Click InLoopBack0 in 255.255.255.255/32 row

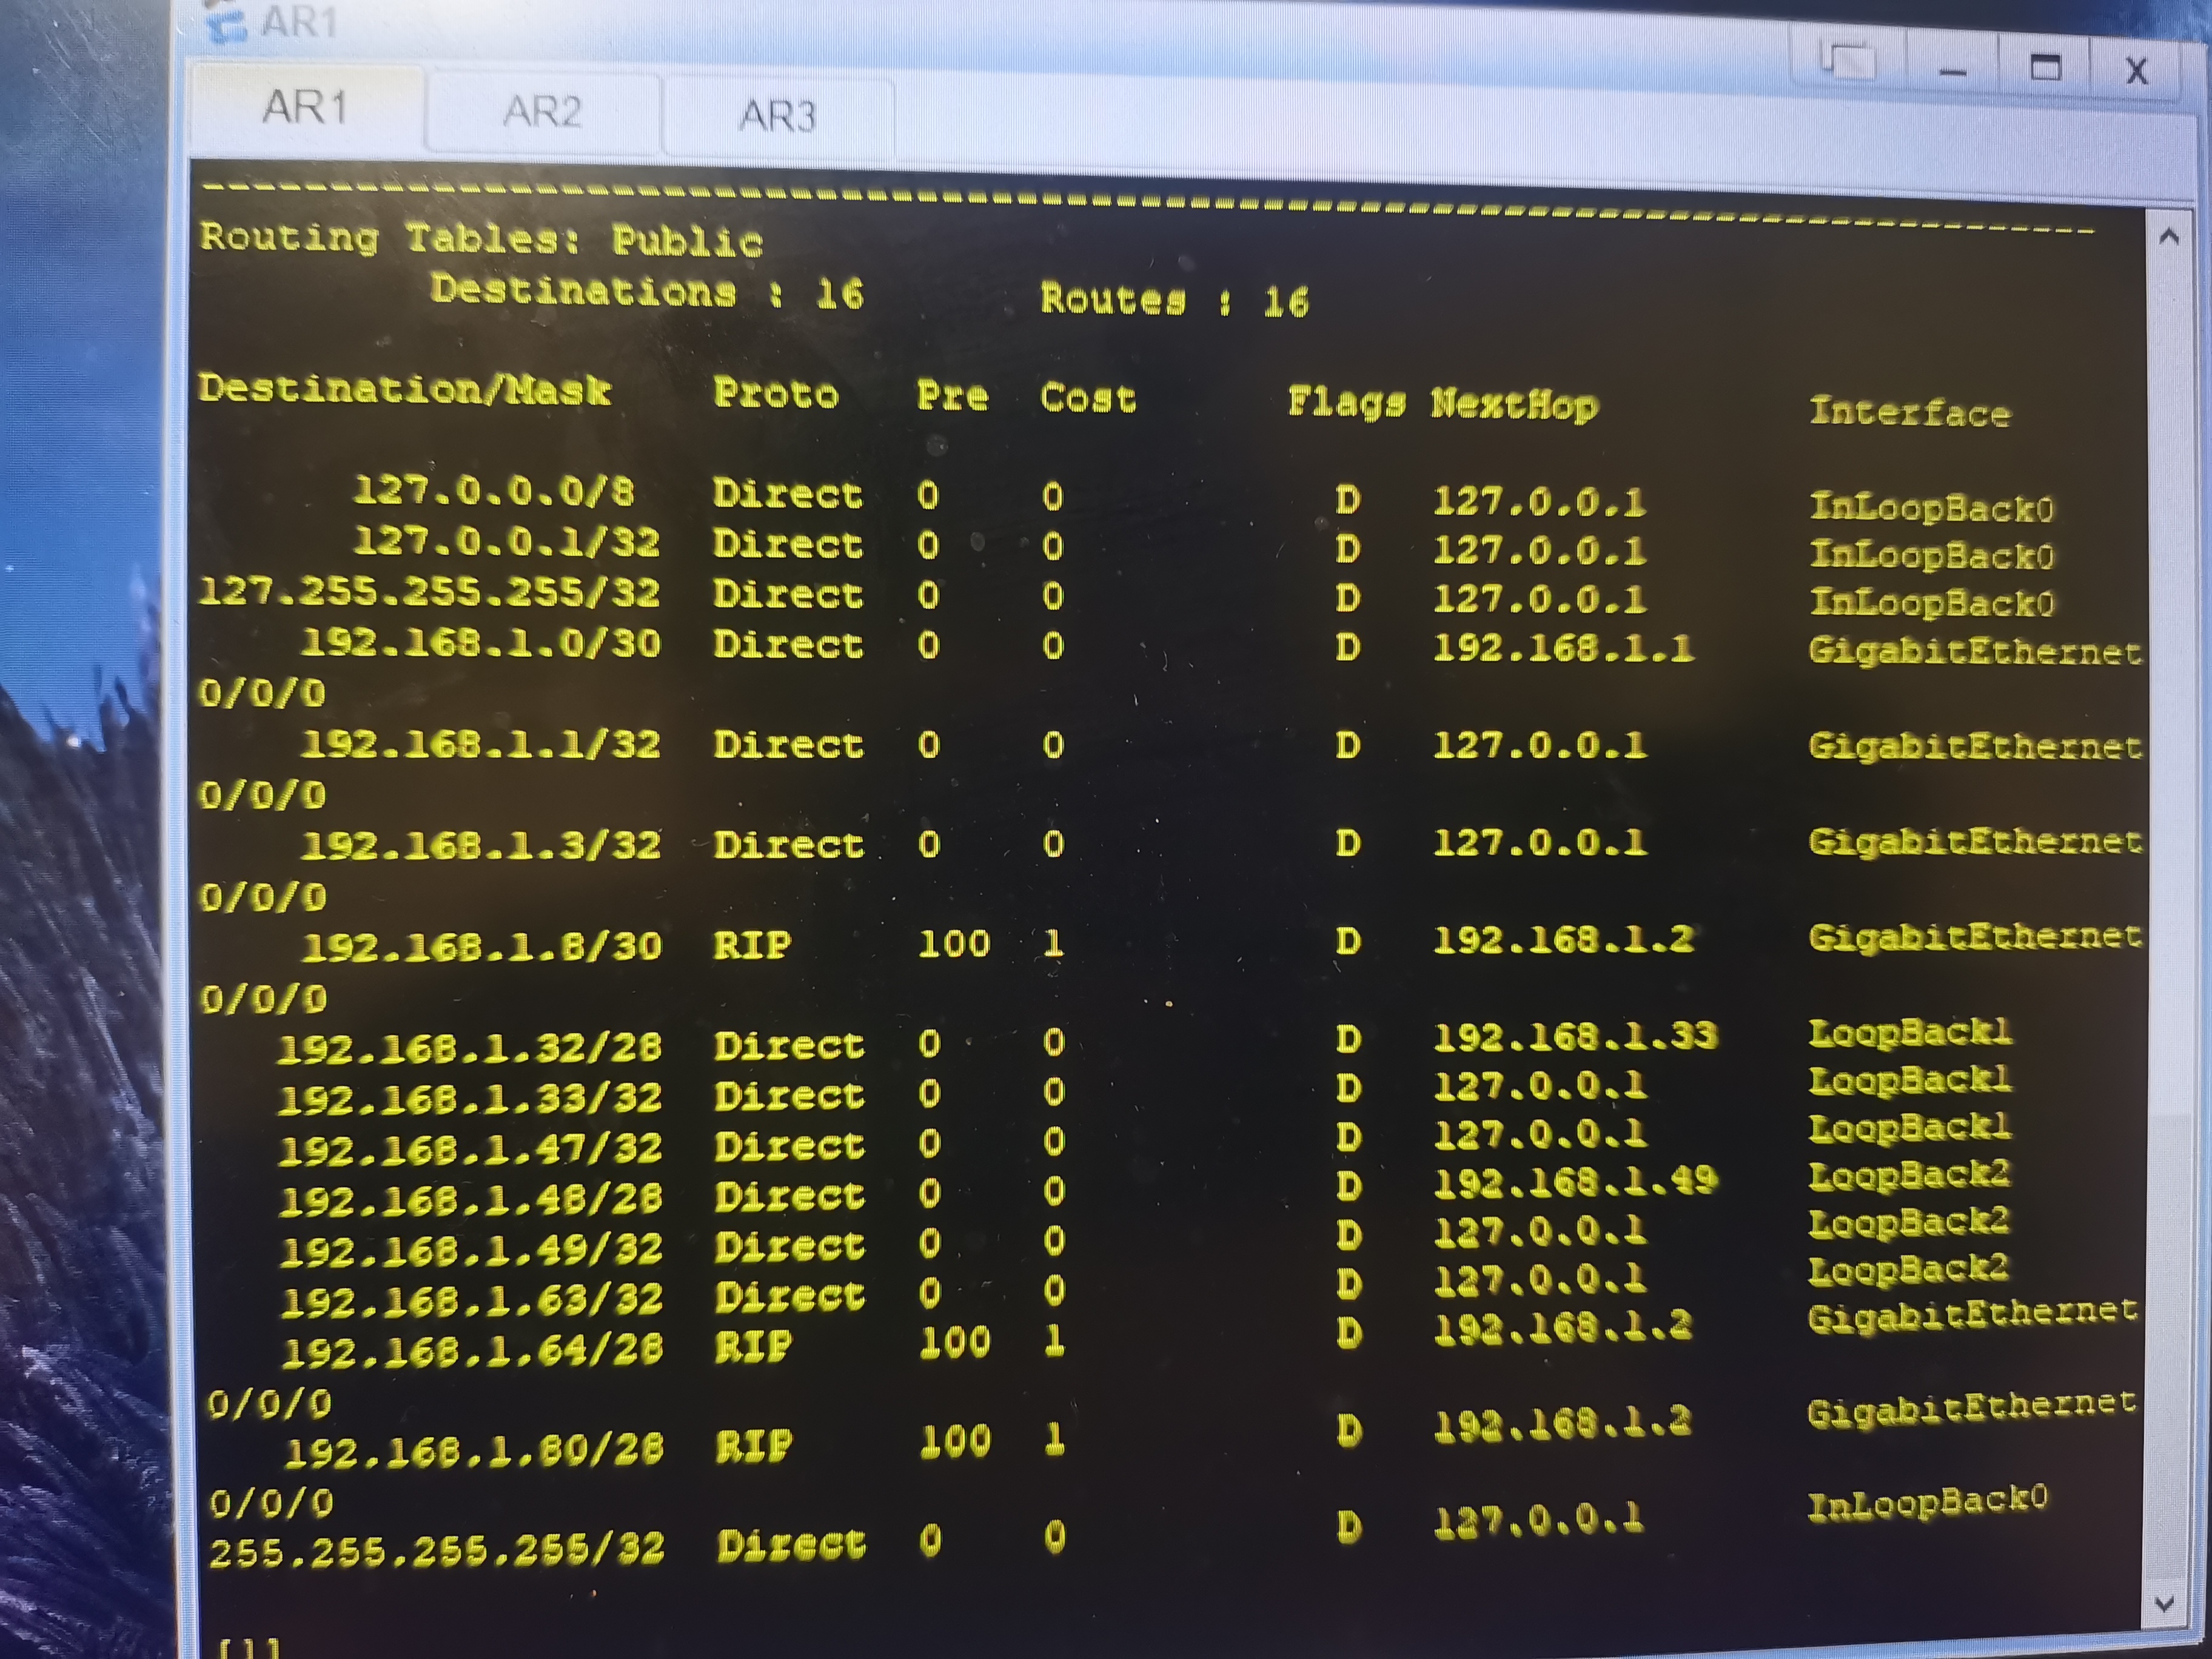[x=1928, y=1502]
